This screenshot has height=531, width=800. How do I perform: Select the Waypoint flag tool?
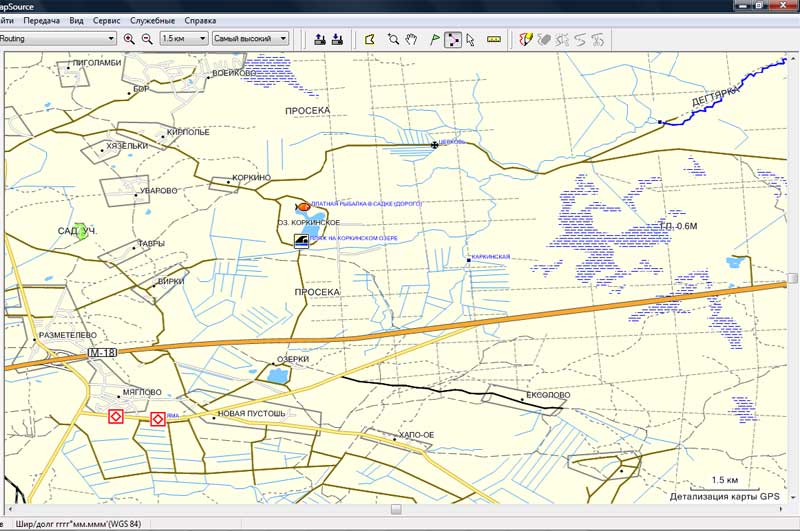(x=434, y=39)
